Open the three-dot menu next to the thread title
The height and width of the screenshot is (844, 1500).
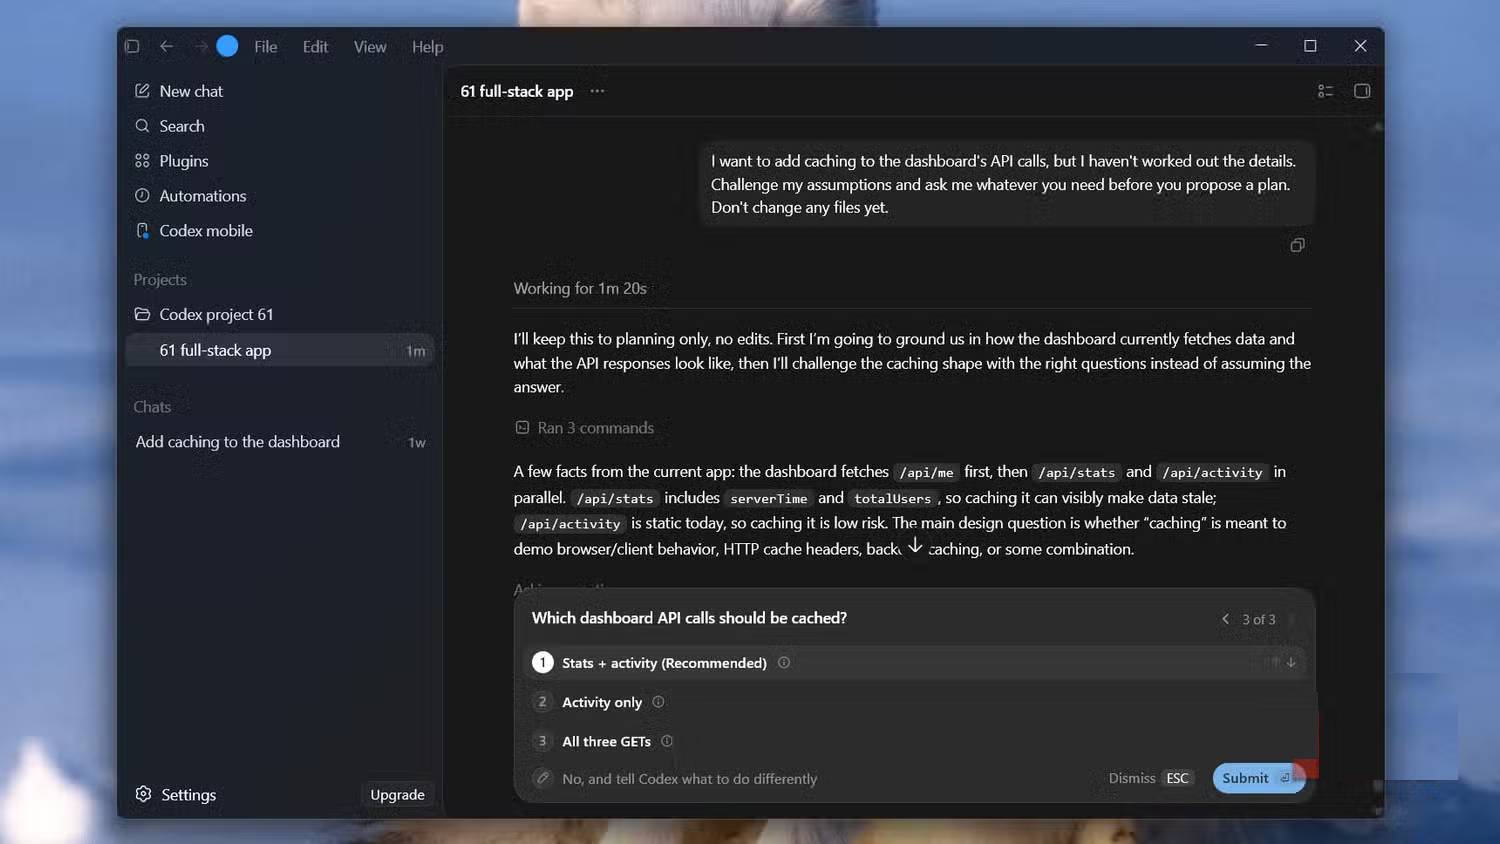coord(597,91)
